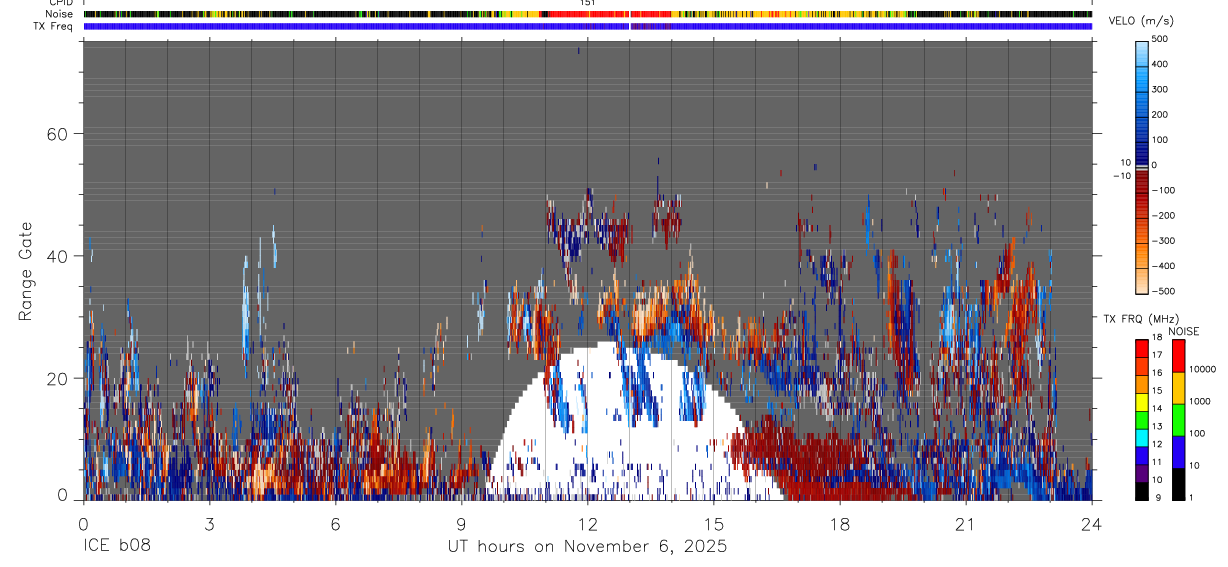Pick the green noise legend swatch
This screenshot has width=1228, height=567.
1178,420
